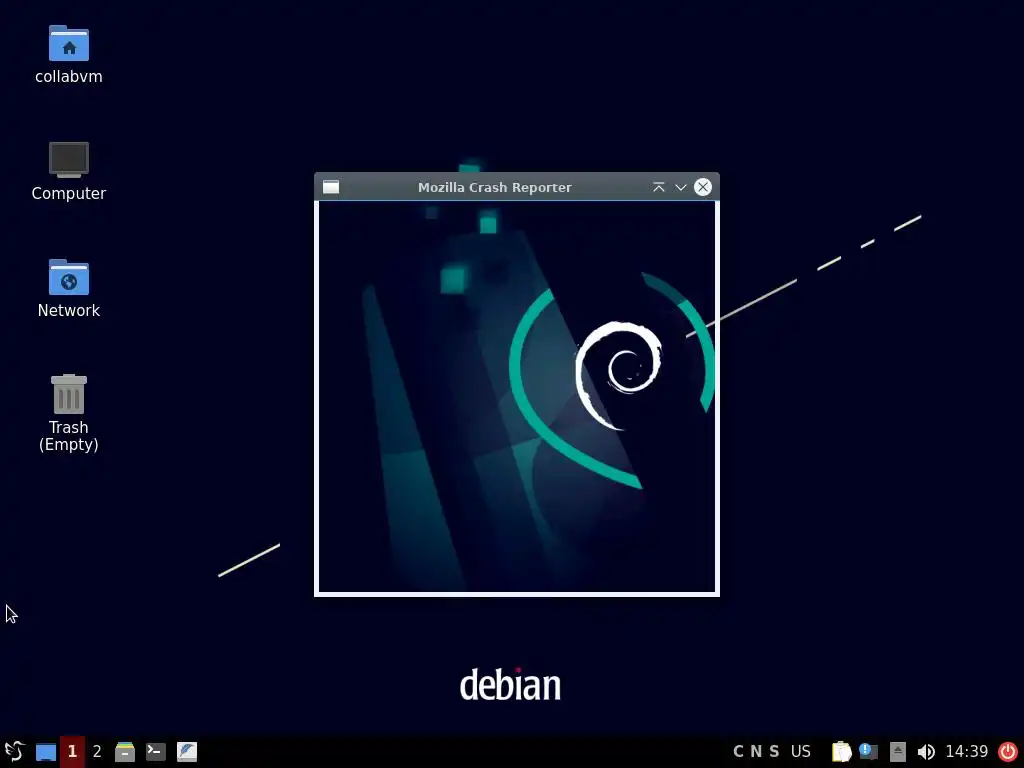Open the notification tray icon with exclamation
This screenshot has width=1024, height=768.
point(868,752)
